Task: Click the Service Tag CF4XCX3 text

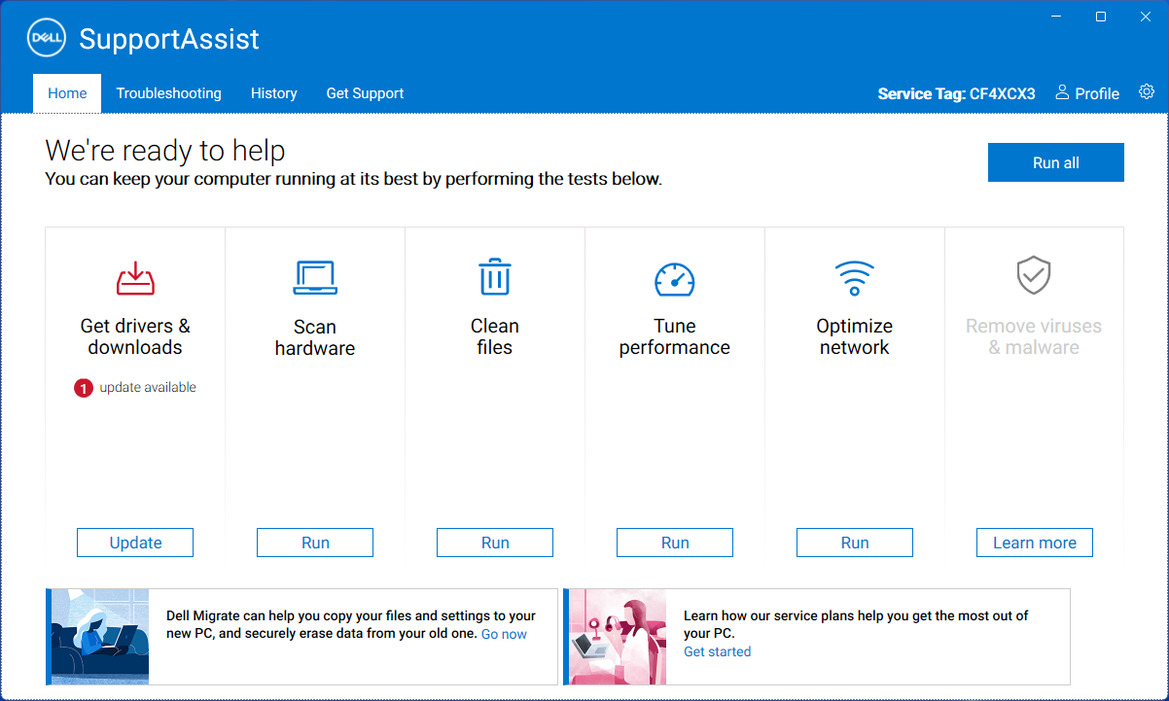Action: [956, 93]
